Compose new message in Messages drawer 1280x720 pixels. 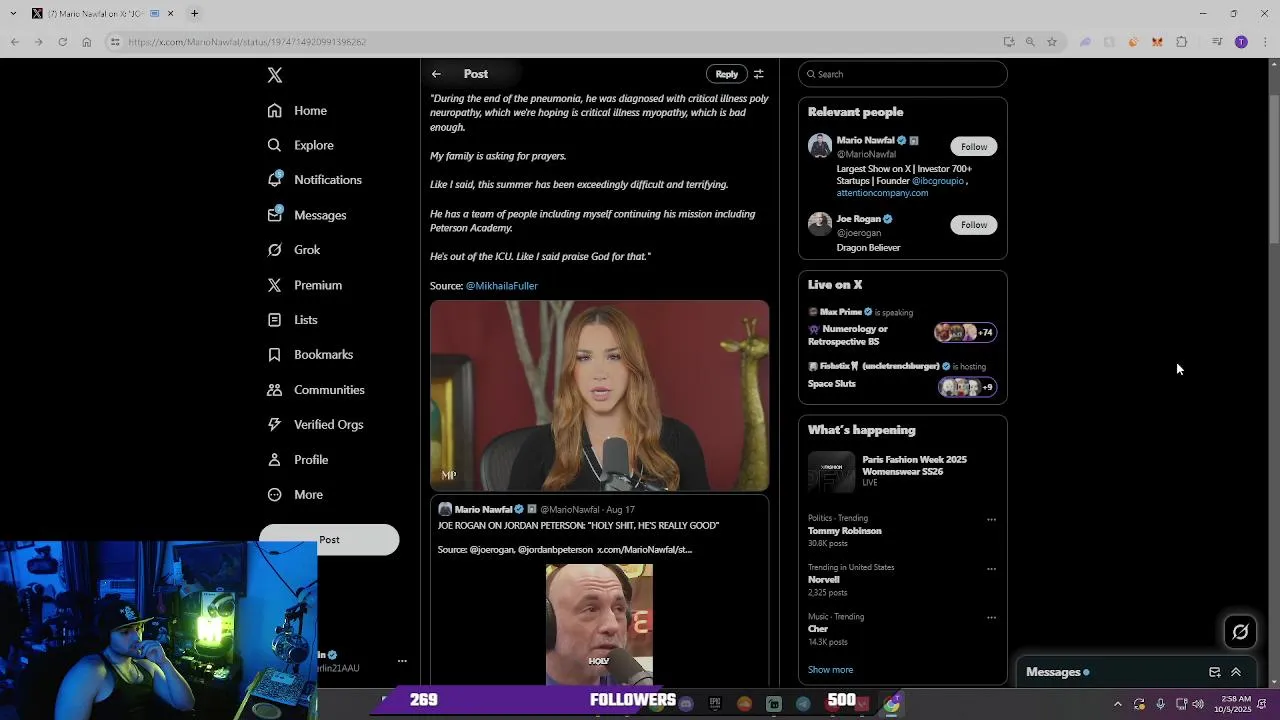click(x=1214, y=673)
